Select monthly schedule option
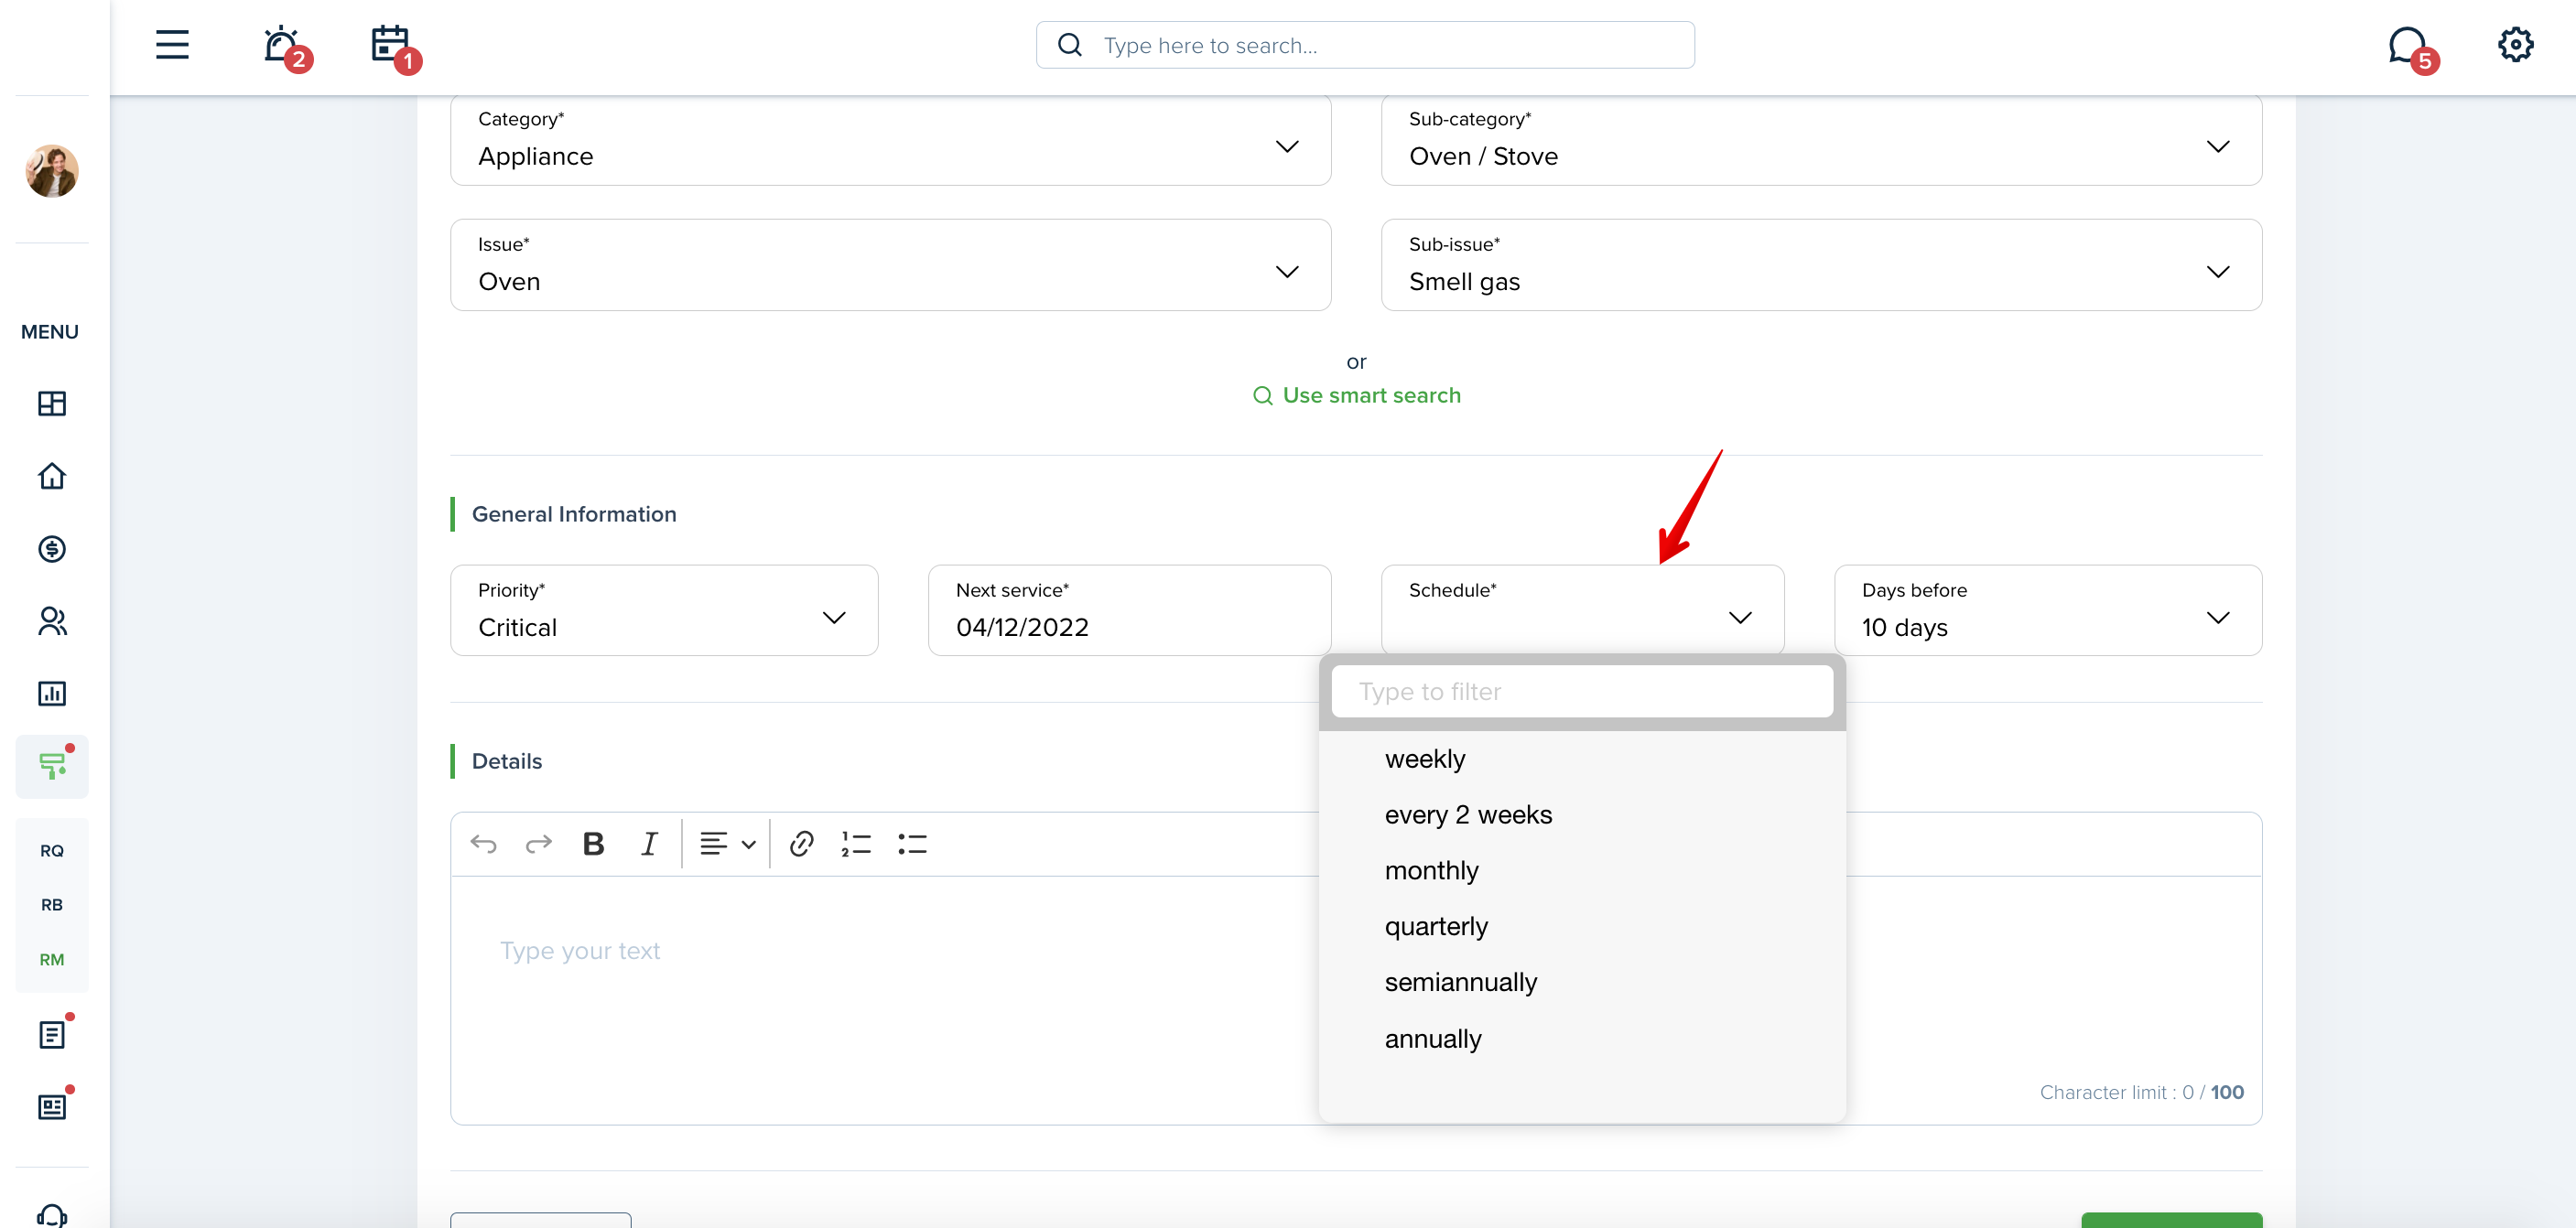The width and height of the screenshot is (2576, 1228). coord(1582,871)
